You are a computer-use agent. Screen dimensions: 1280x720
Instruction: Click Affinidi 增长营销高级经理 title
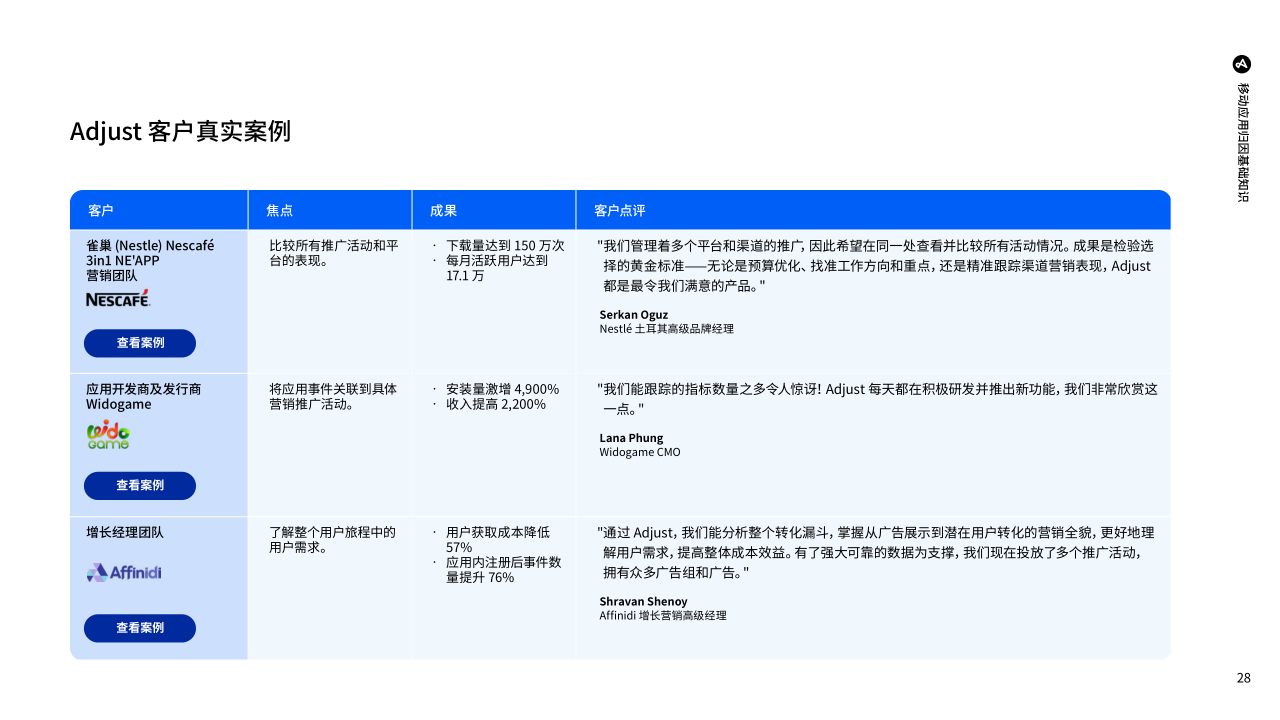(x=663, y=615)
